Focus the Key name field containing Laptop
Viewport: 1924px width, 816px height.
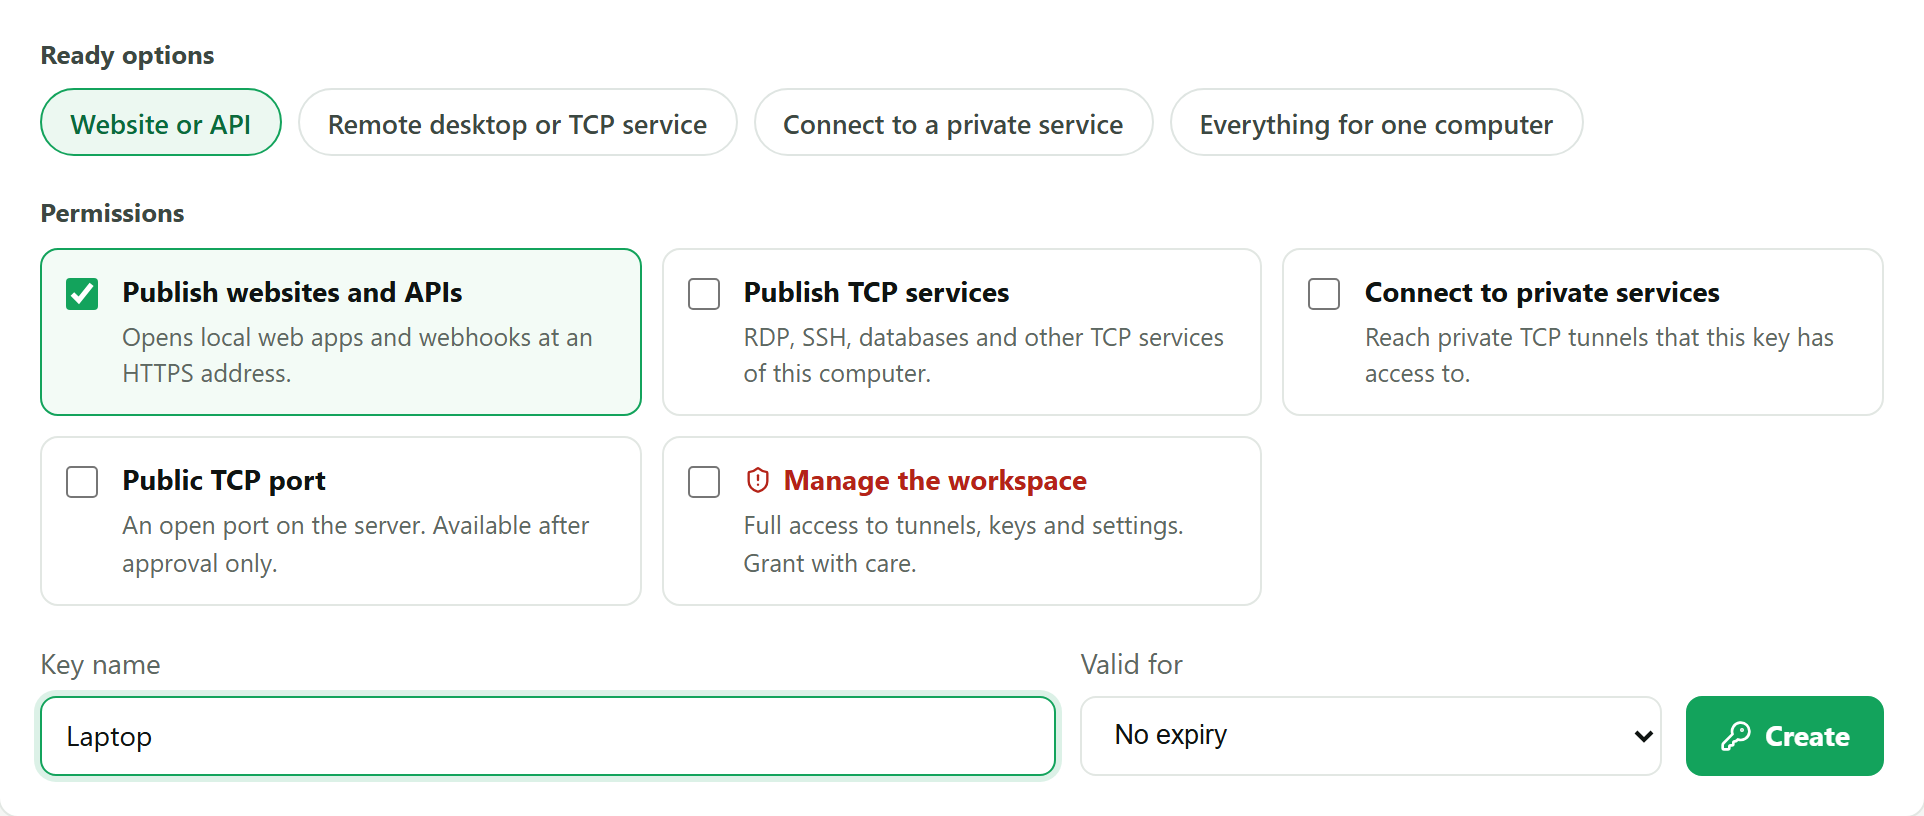[x=548, y=736]
